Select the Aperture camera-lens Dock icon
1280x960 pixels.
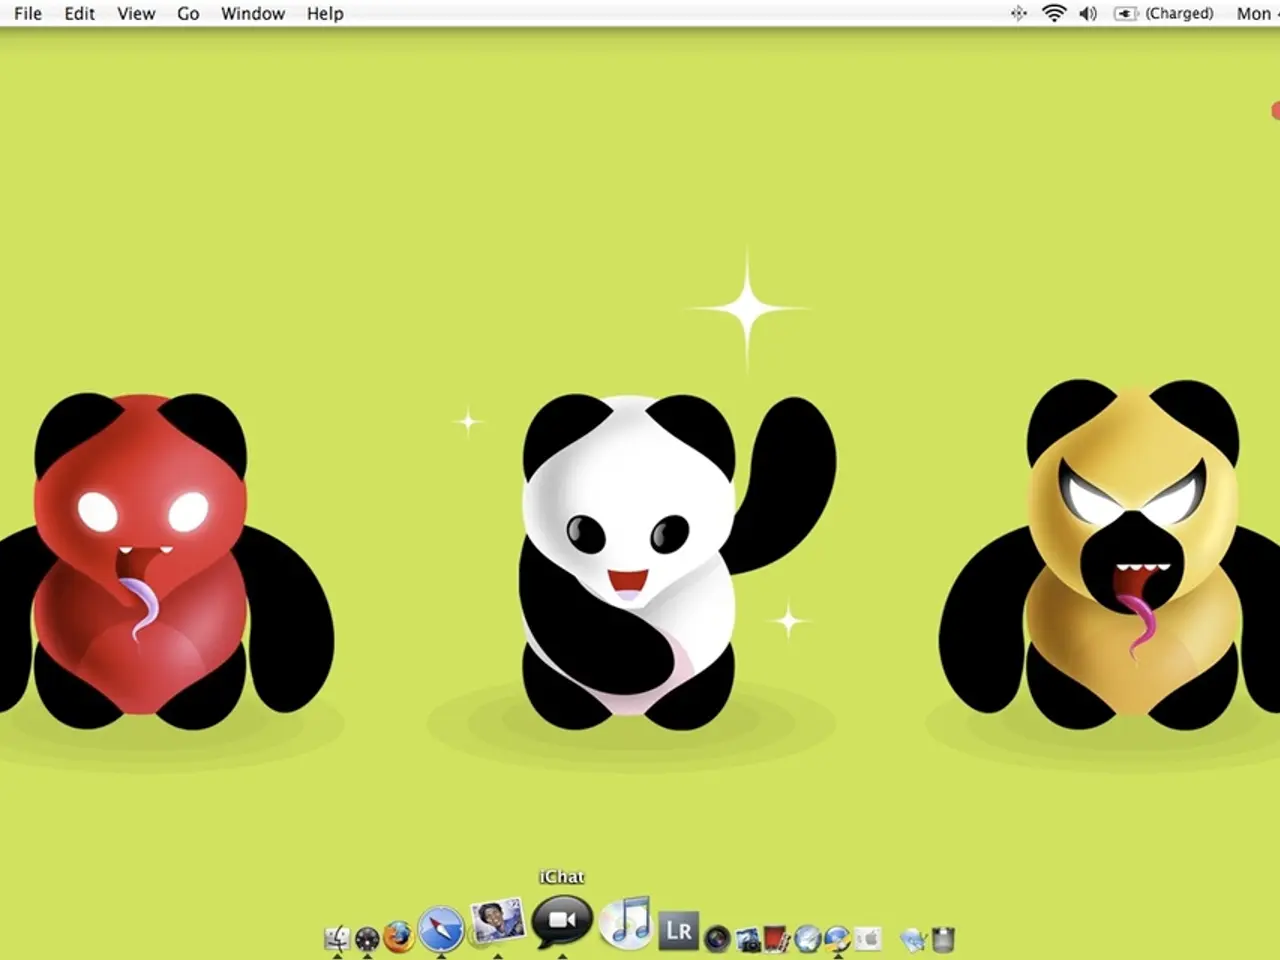718,938
